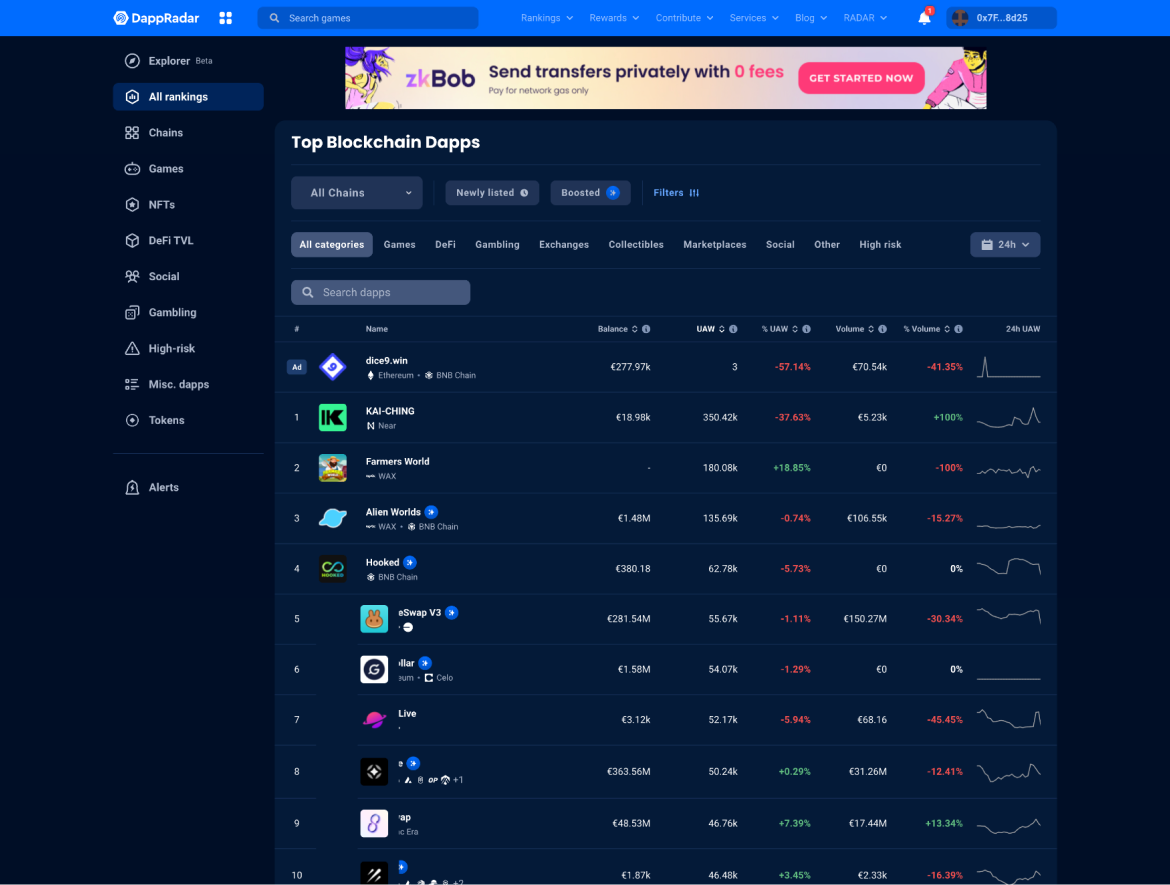Open the All Chains dropdown
This screenshot has height=885, width=1170.
click(357, 193)
